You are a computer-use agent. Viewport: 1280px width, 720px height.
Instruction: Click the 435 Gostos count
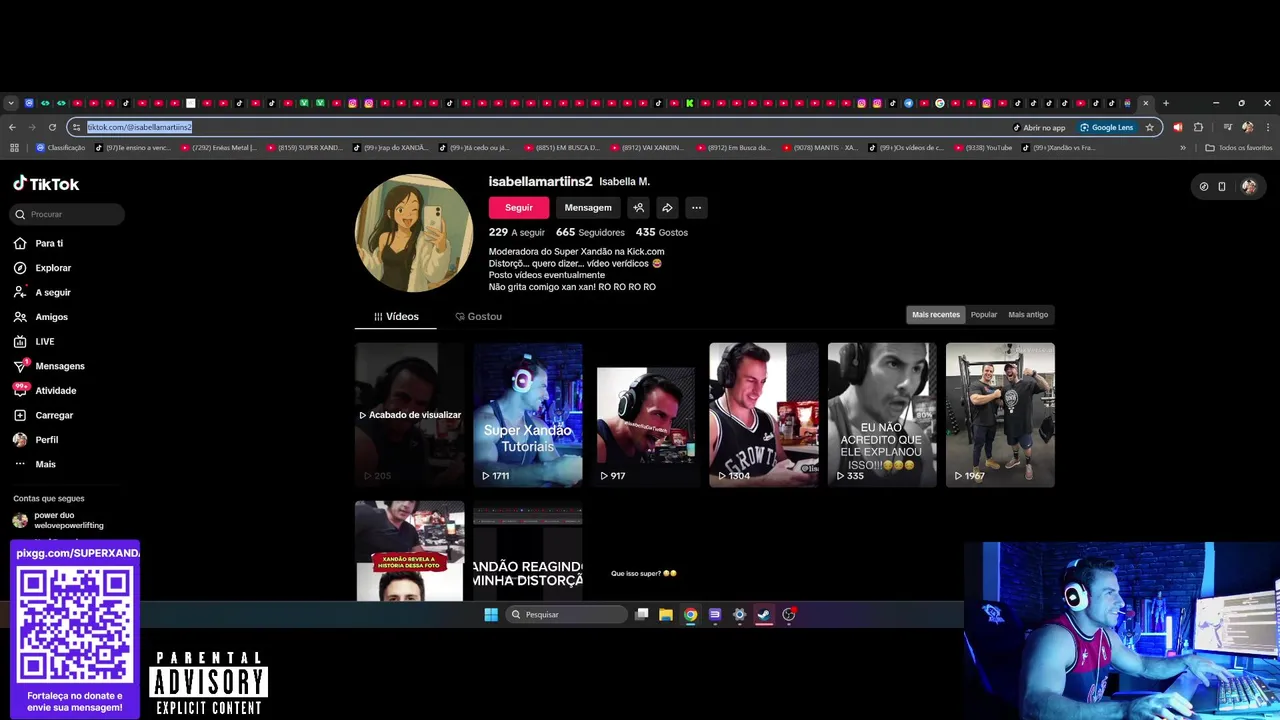click(x=662, y=232)
